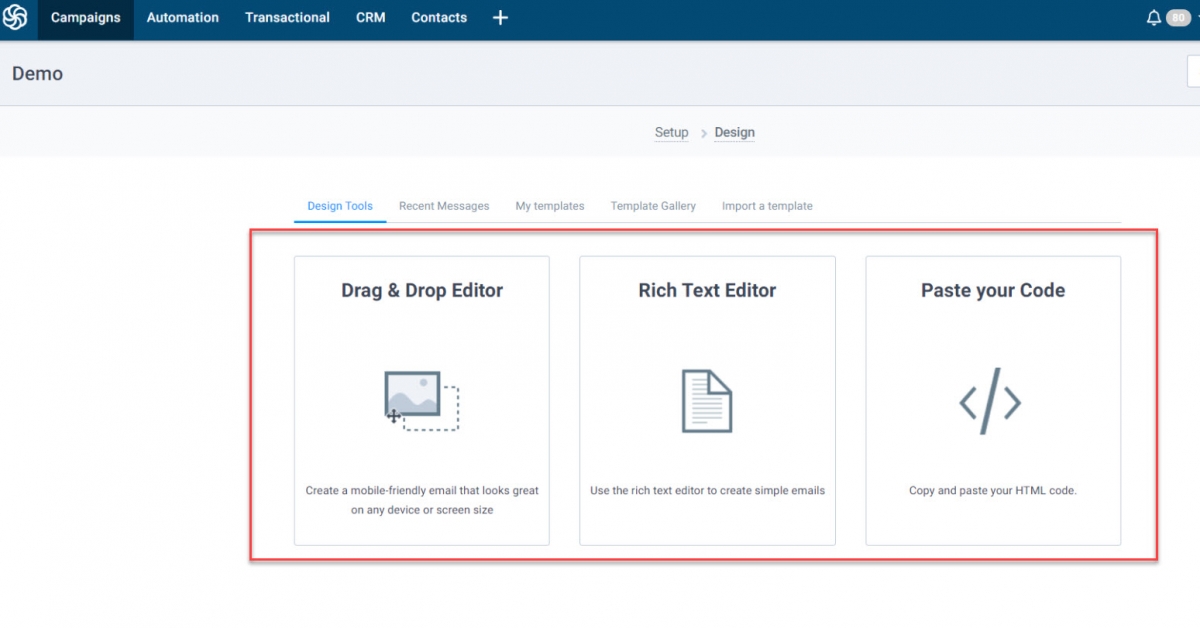Switch to the Recent Messages tab
This screenshot has width=1200, height=628.
(444, 206)
